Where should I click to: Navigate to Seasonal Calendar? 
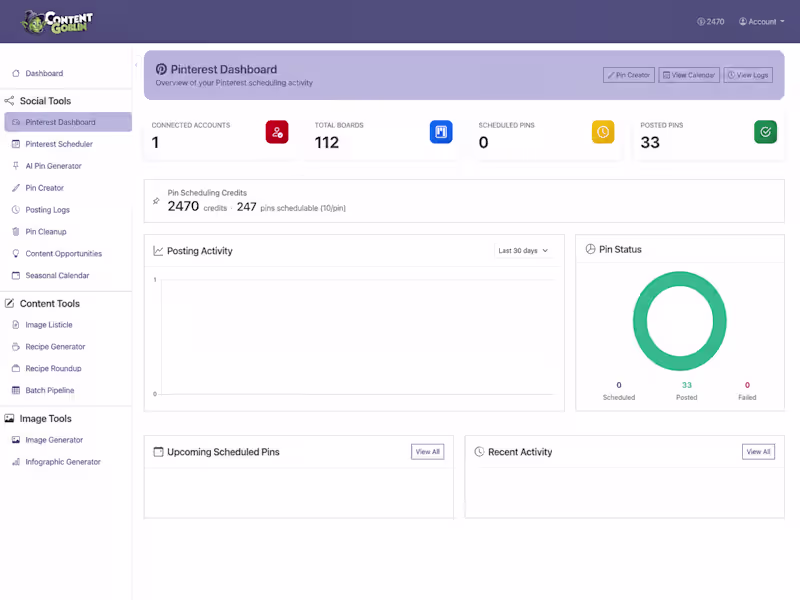(57, 276)
